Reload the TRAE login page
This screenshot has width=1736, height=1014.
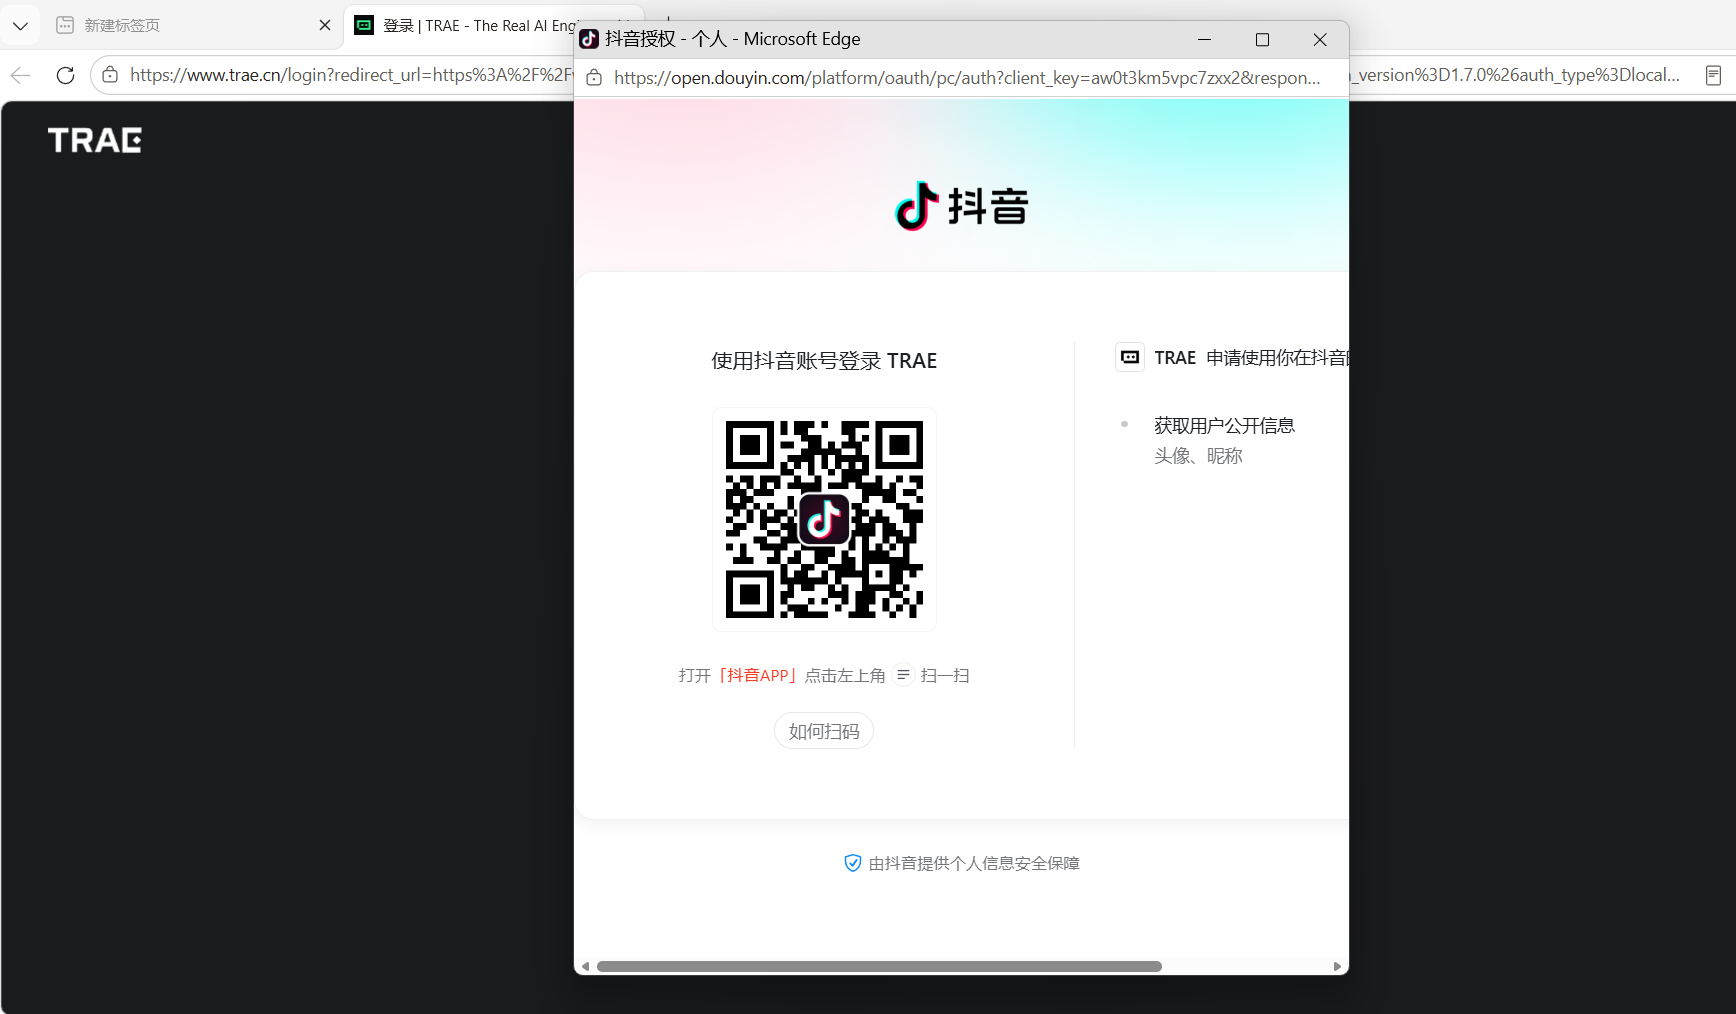66,75
